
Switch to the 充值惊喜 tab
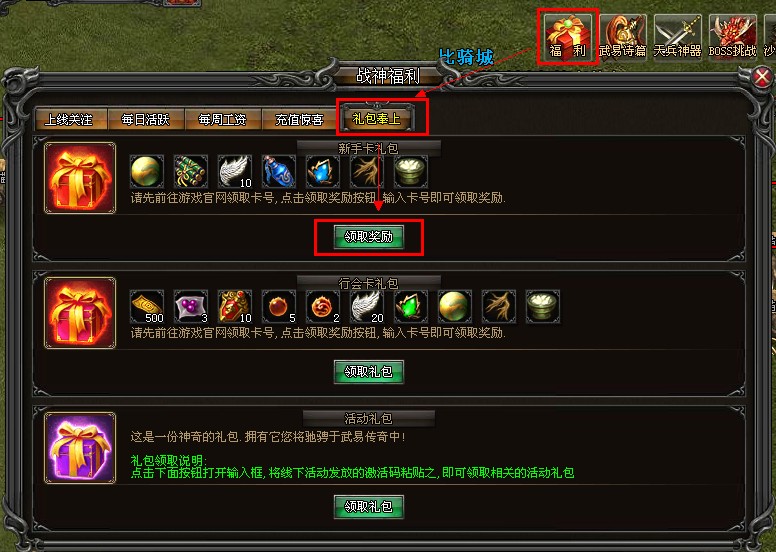click(299, 119)
